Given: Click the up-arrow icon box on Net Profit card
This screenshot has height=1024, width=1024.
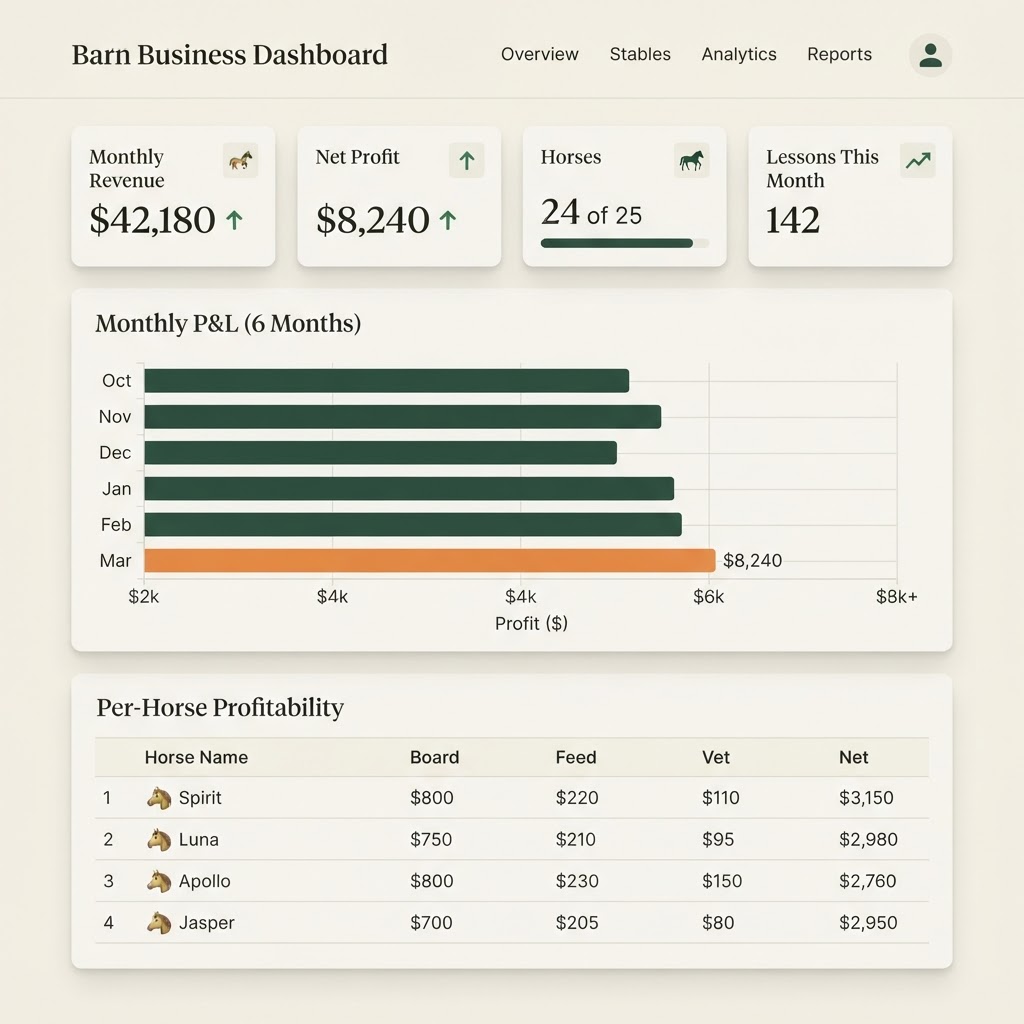Looking at the screenshot, I should [466, 160].
